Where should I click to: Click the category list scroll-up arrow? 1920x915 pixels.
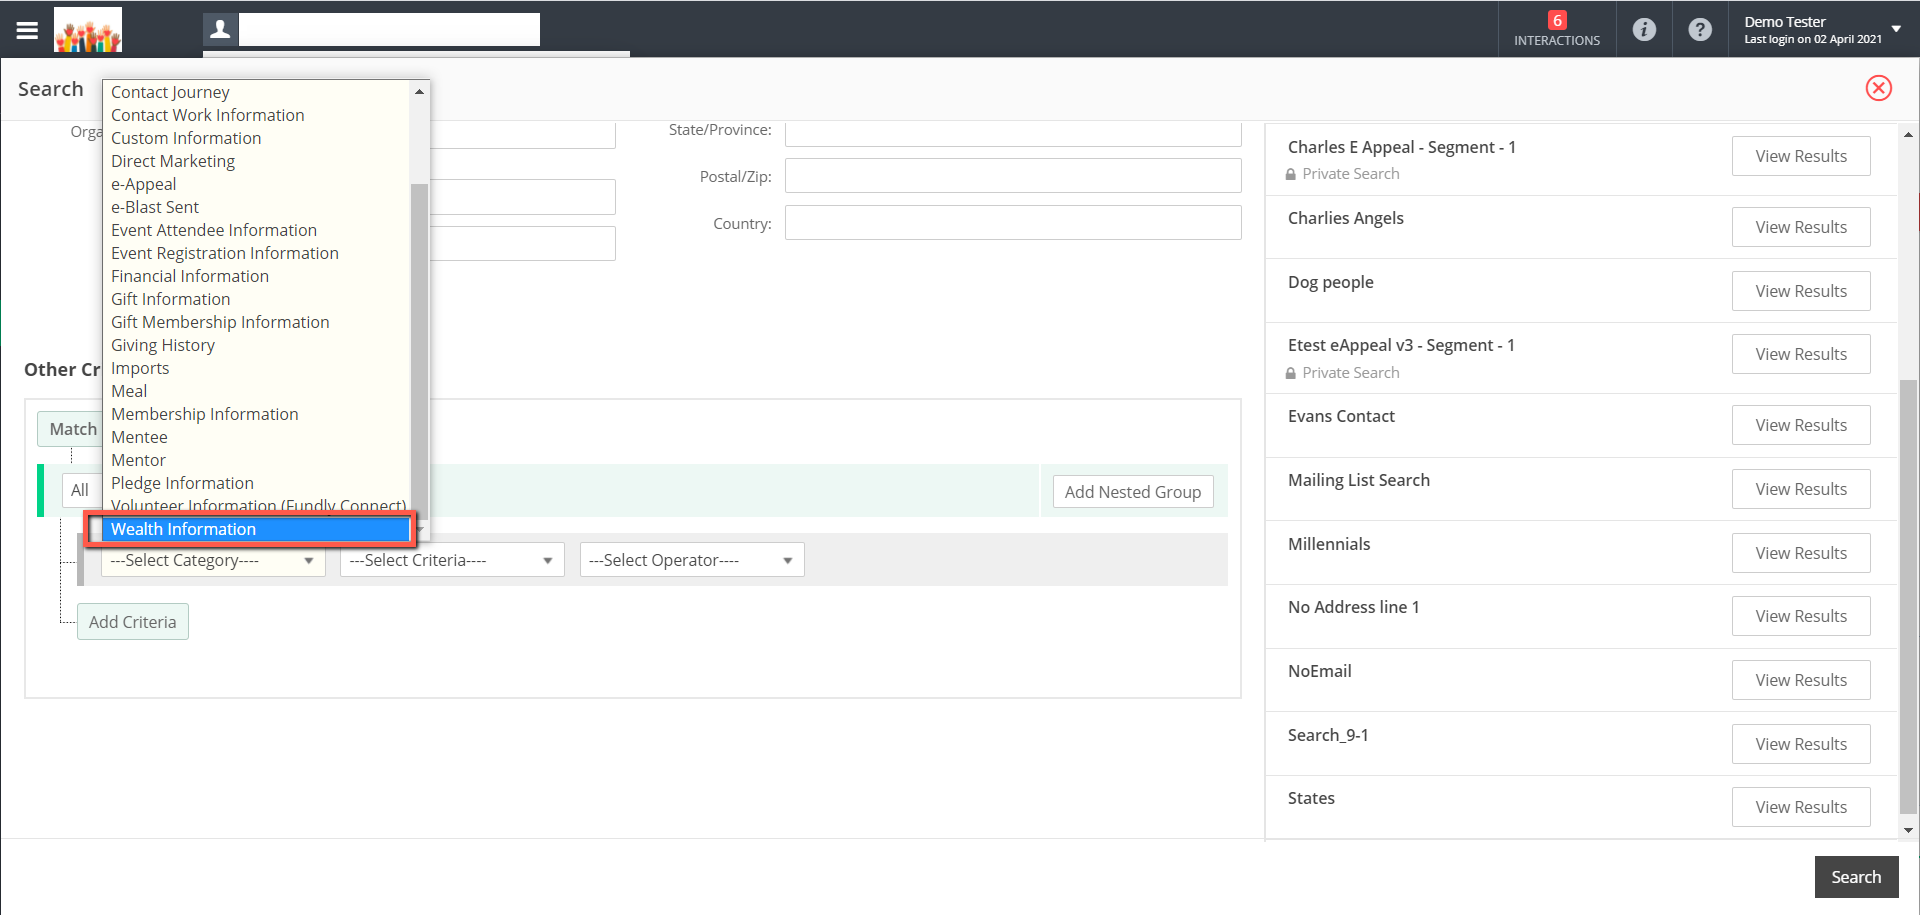[419, 92]
